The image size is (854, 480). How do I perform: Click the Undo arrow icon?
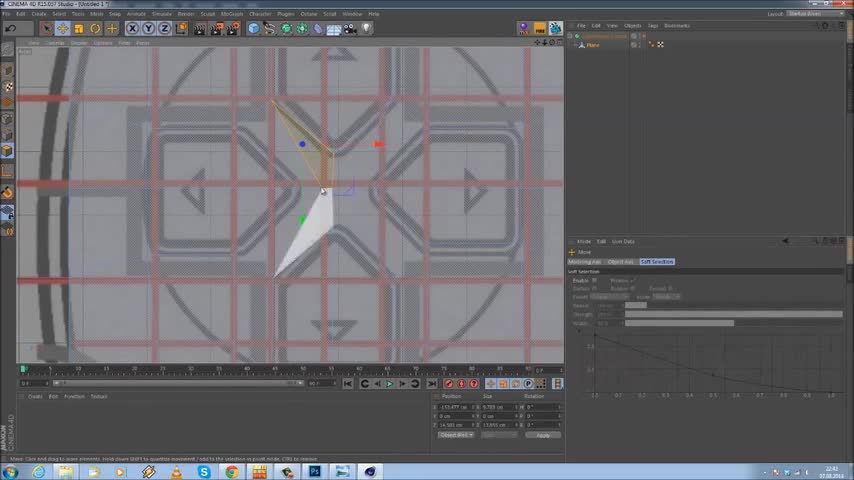(10, 28)
